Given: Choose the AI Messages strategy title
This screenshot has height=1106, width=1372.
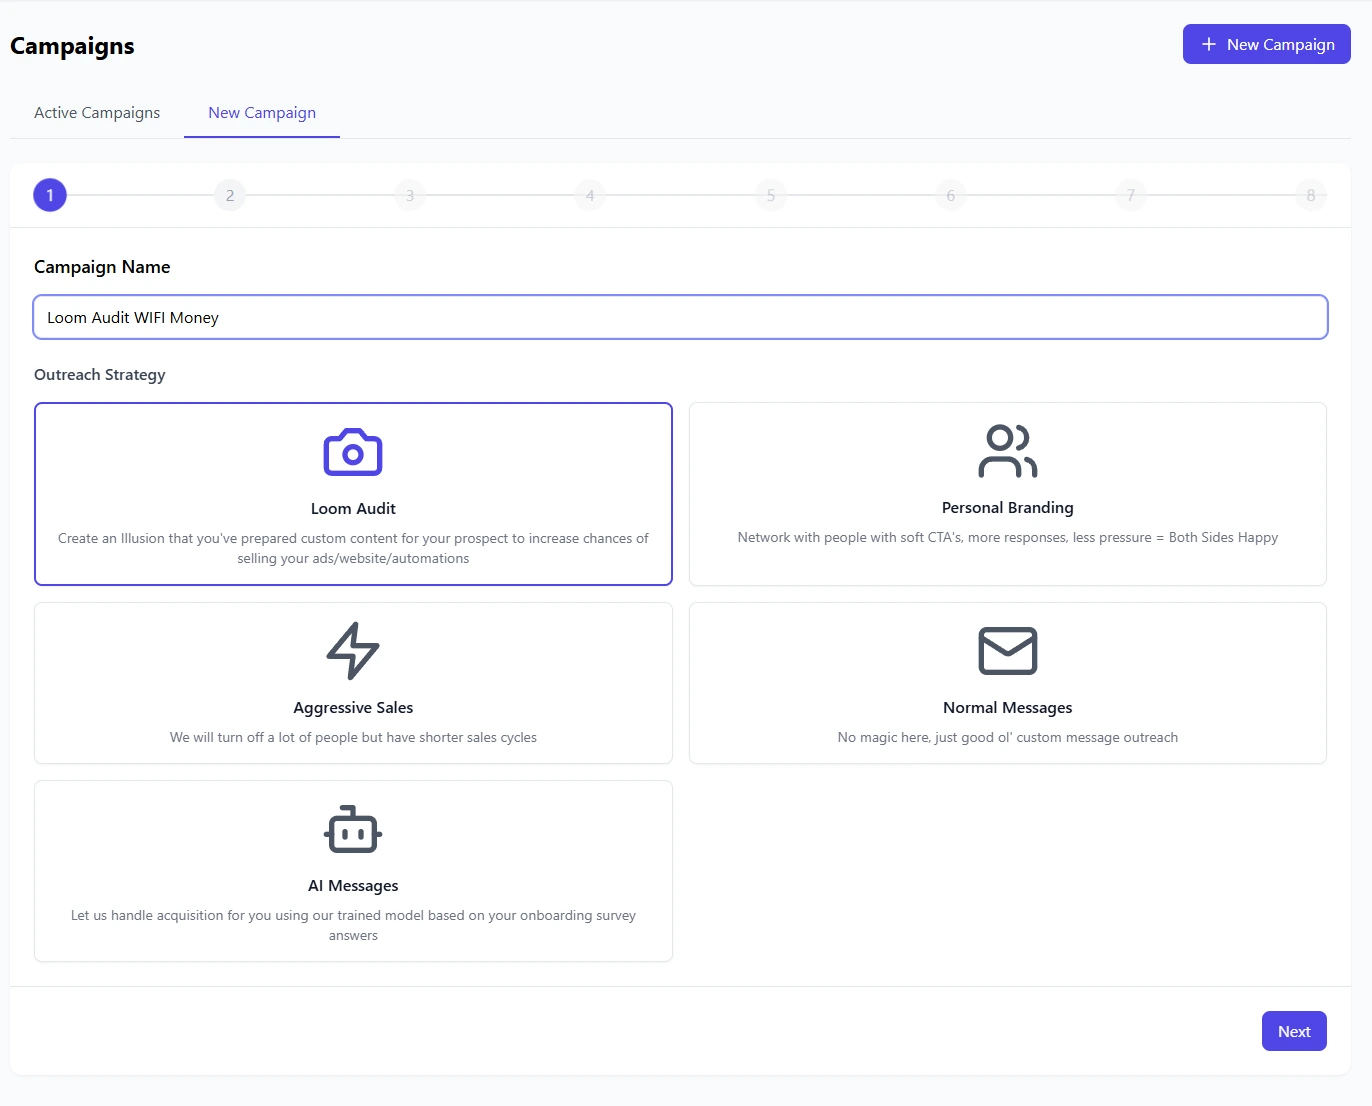Looking at the screenshot, I should point(353,885).
